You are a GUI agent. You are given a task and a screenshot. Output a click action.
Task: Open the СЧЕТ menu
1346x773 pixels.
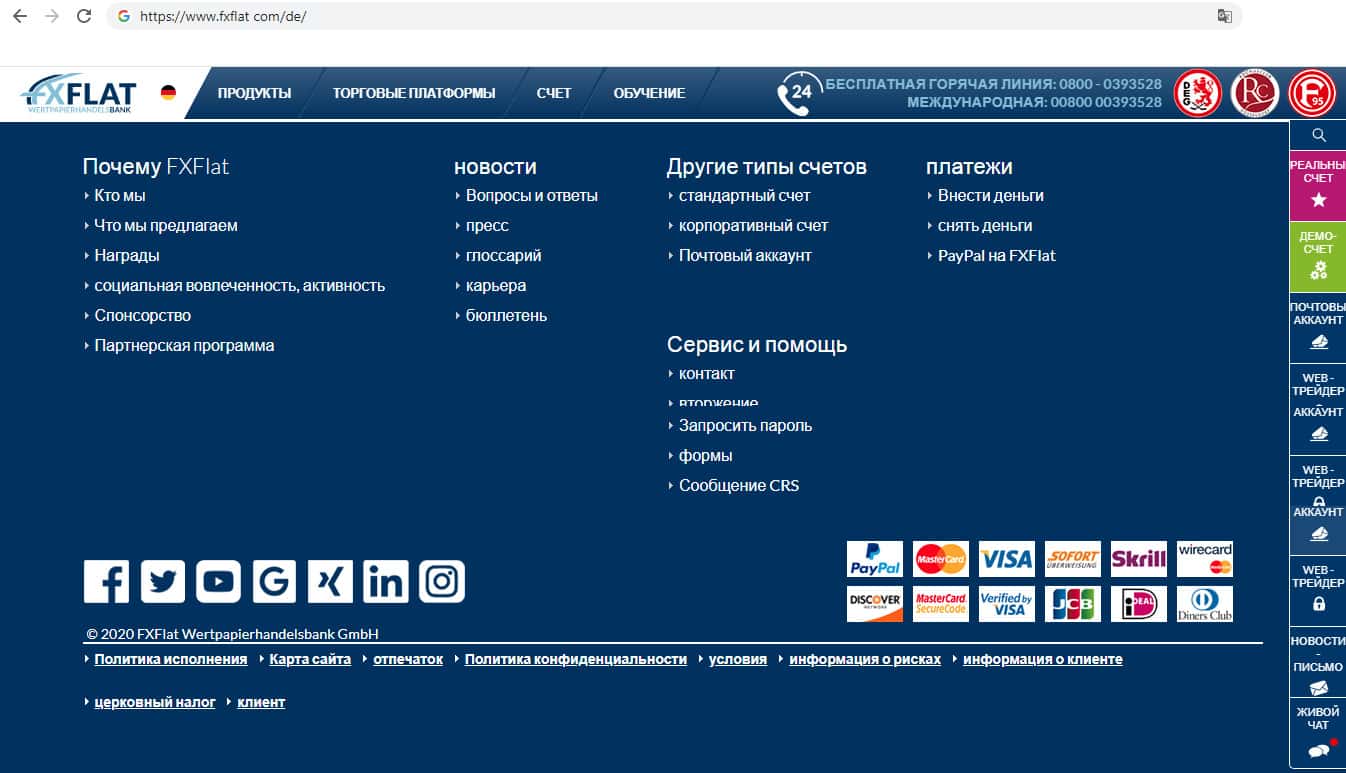tap(554, 93)
